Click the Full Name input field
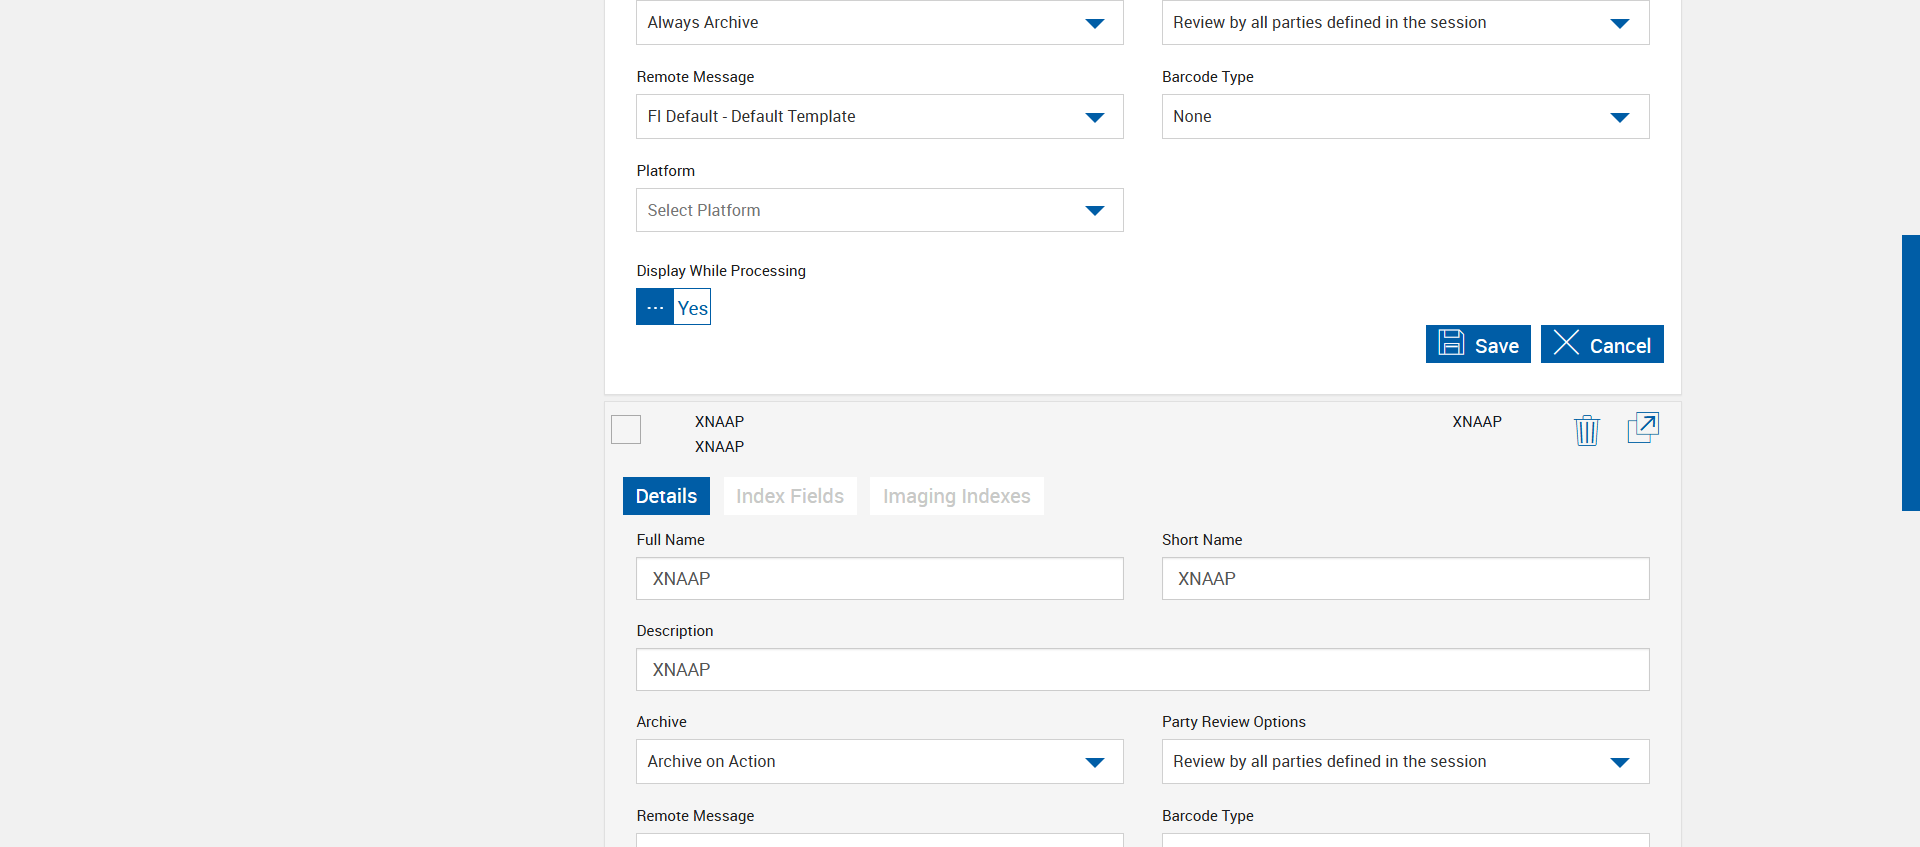This screenshot has width=1920, height=847. coord(879,579)
